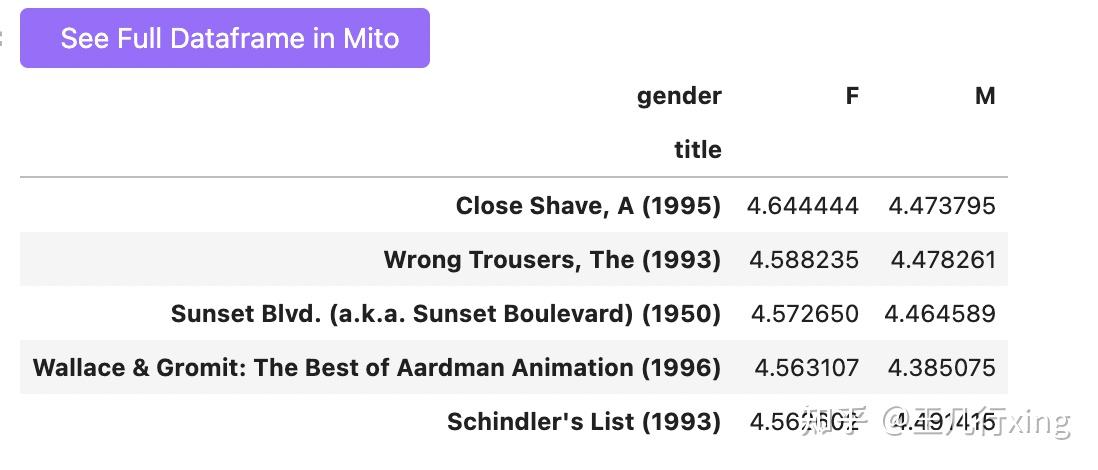Click the Sunset Blvd. (1950) row label
This screenshot has width=1098, height=470.
point(446,314)
